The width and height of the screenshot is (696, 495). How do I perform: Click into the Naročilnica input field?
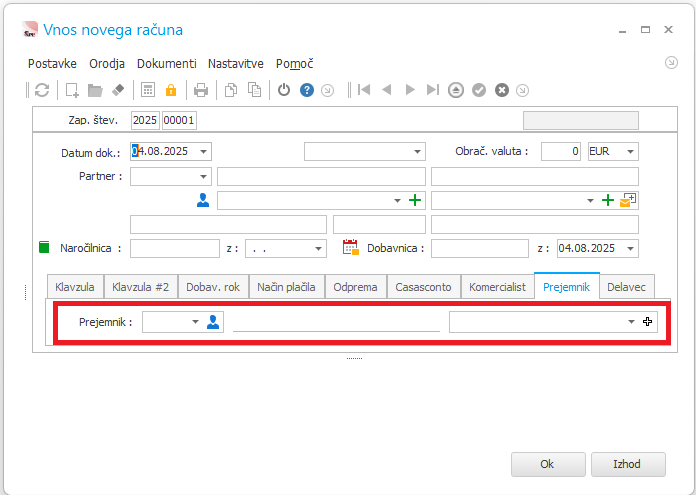(x=174, y=248)
